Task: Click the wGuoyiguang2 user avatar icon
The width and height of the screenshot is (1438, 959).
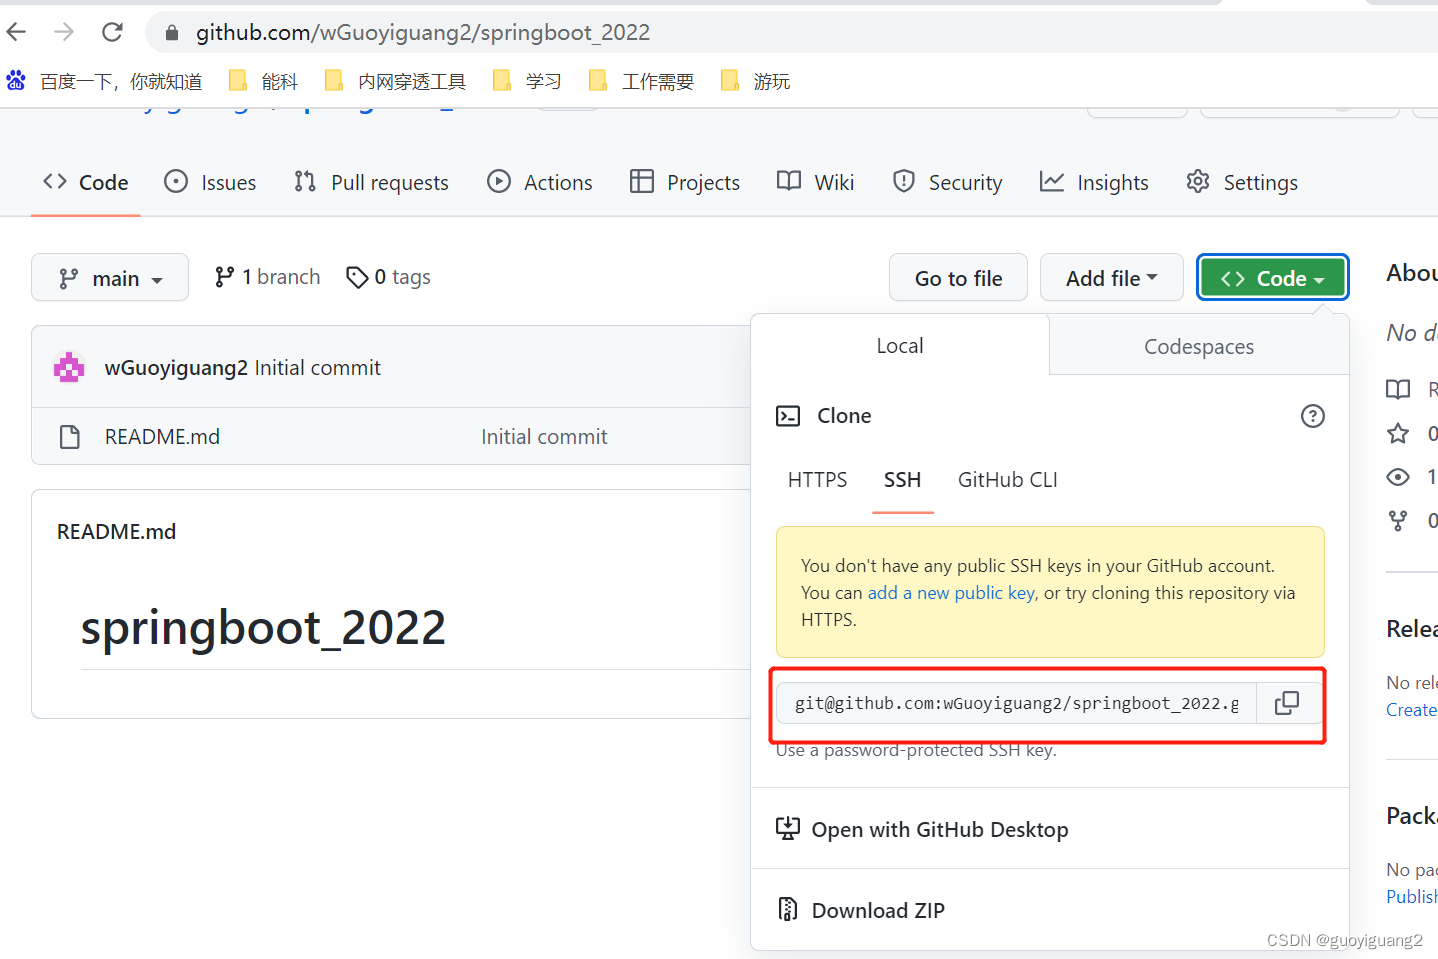Action: click(69, 368)
